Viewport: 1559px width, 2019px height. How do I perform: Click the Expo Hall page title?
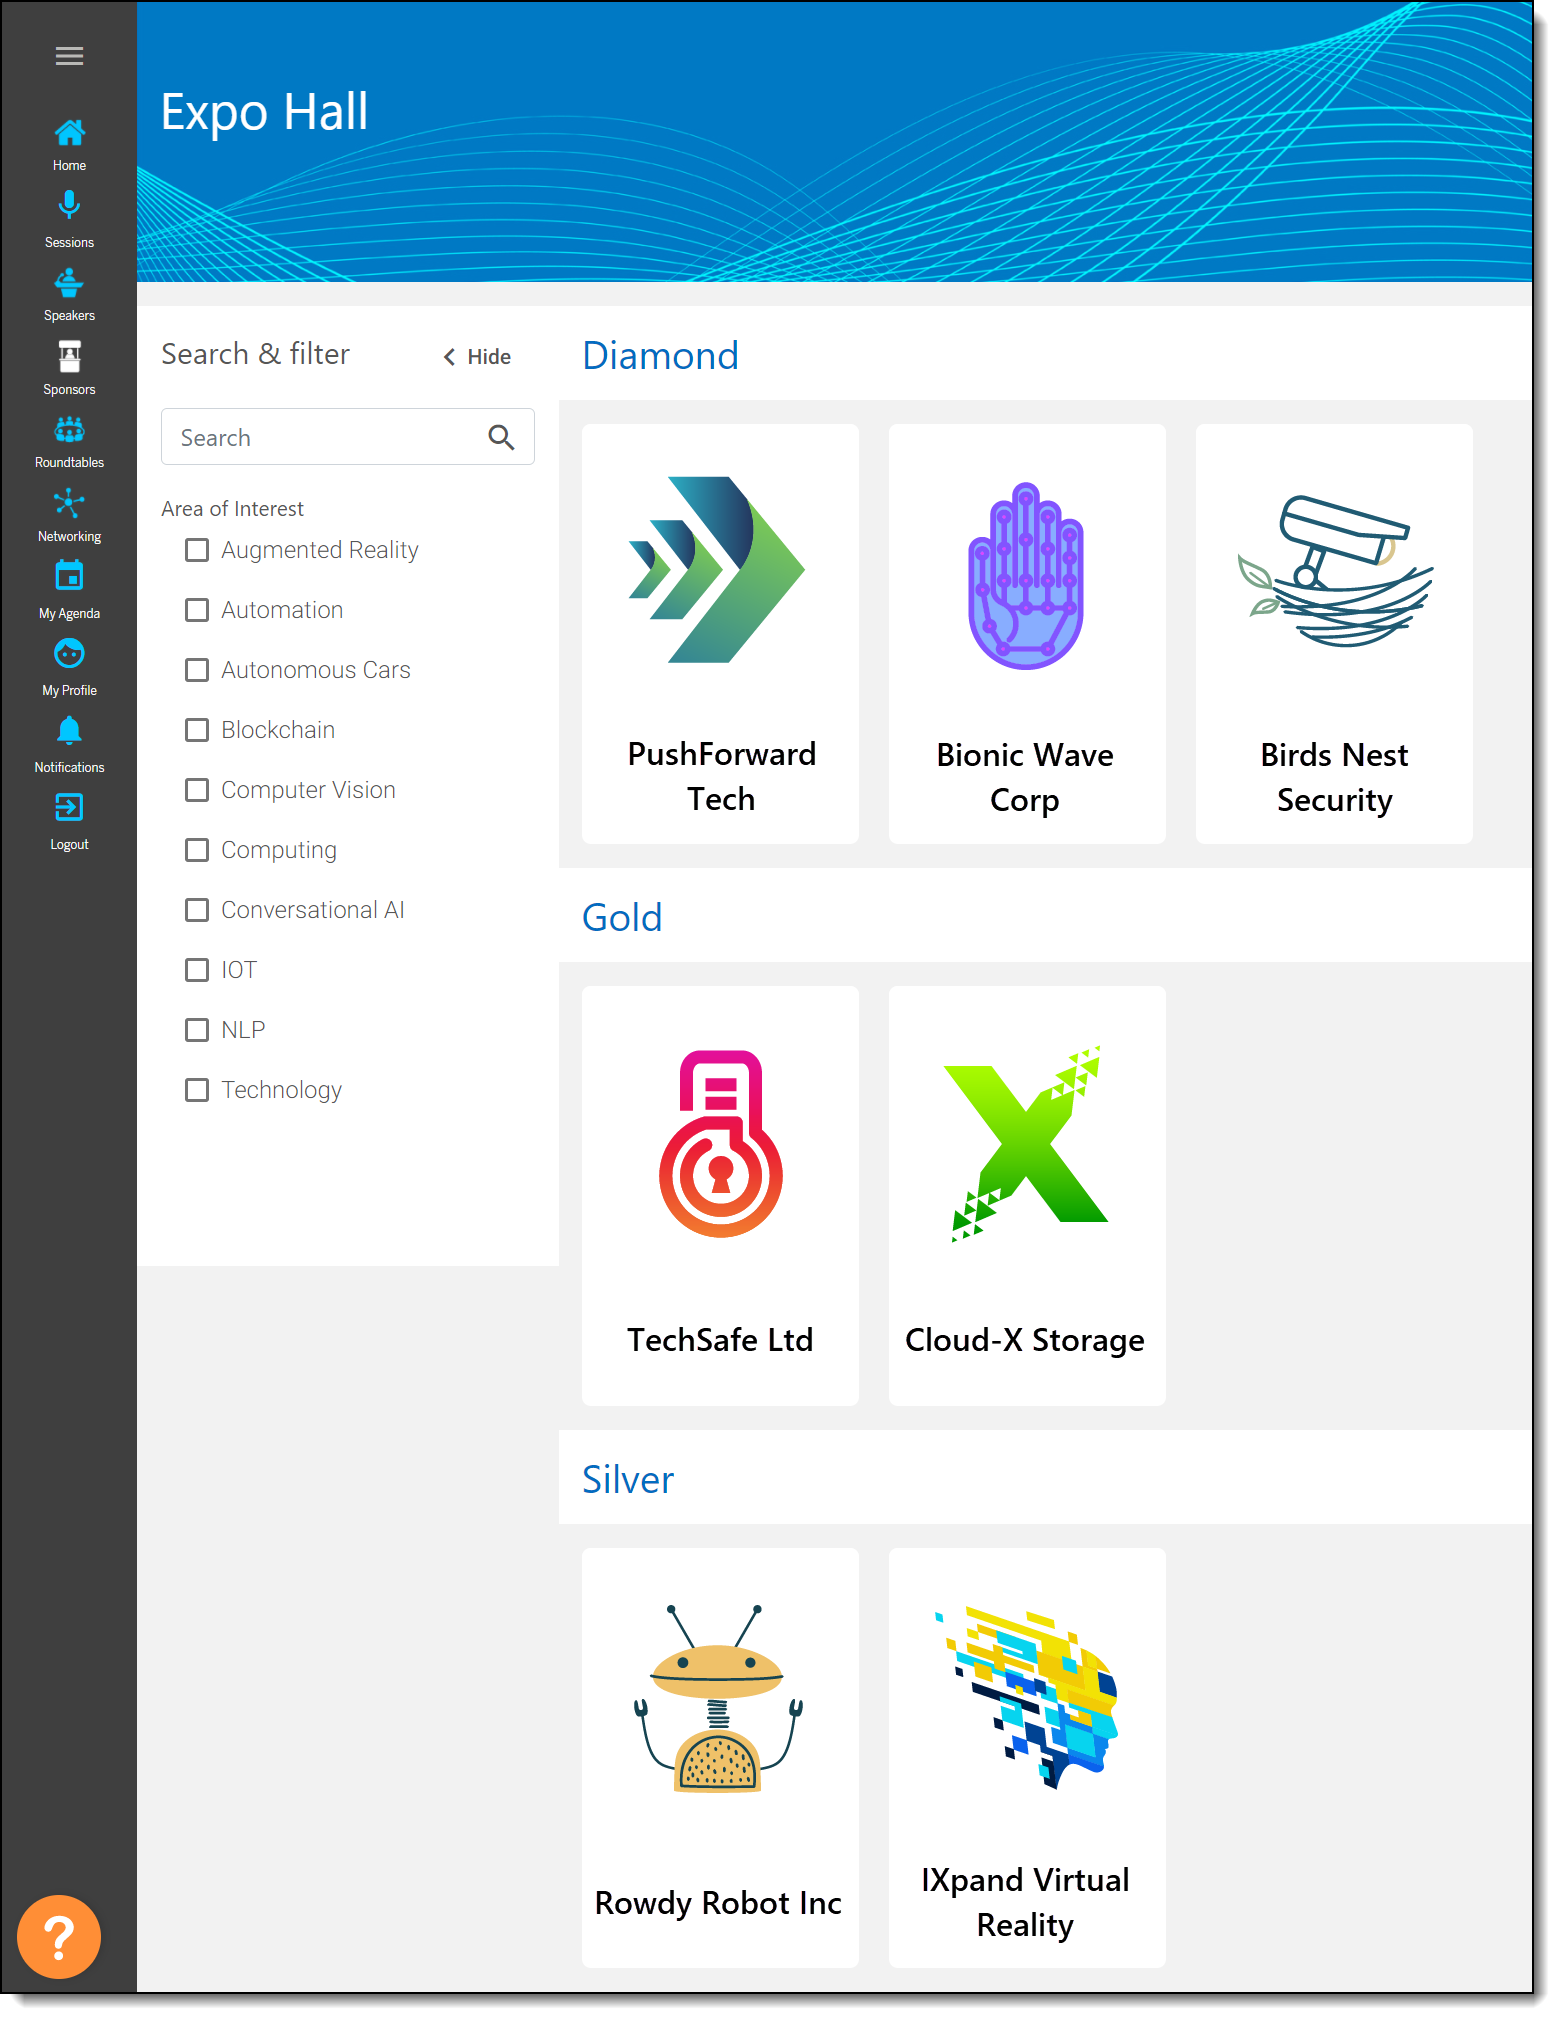tap(264, 111)
